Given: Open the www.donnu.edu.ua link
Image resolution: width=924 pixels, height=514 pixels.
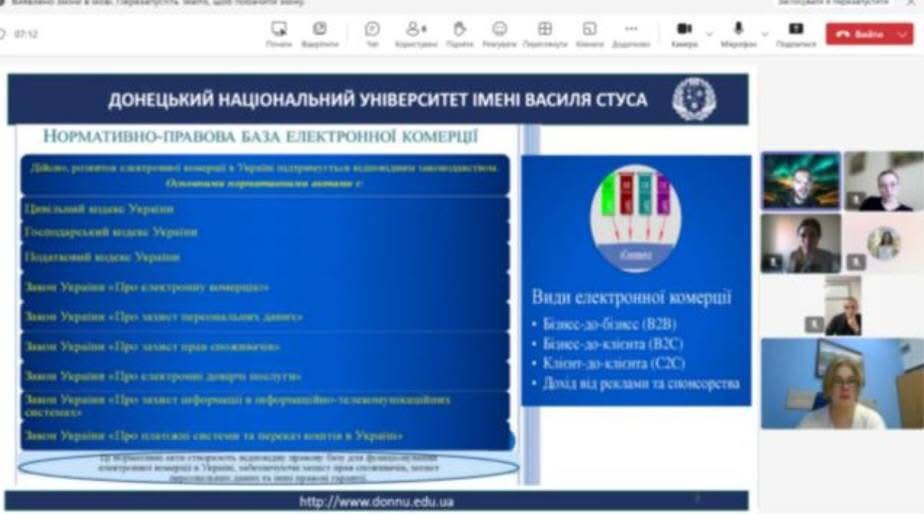Looking at the screenshot, I should (377, 502).
